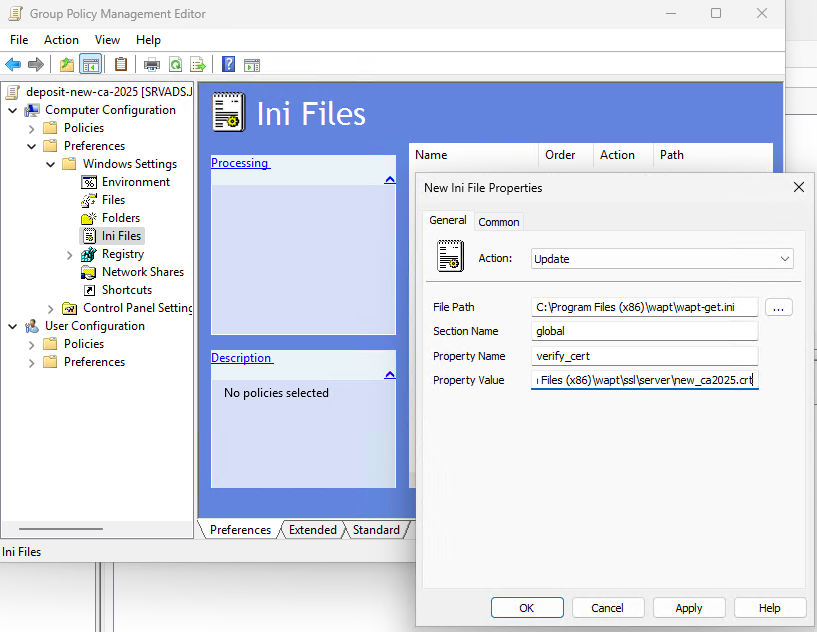The height and width of the screenshot is (632, 817).
Task: Click the OK button in the dialog
Action: coord(527,607)
